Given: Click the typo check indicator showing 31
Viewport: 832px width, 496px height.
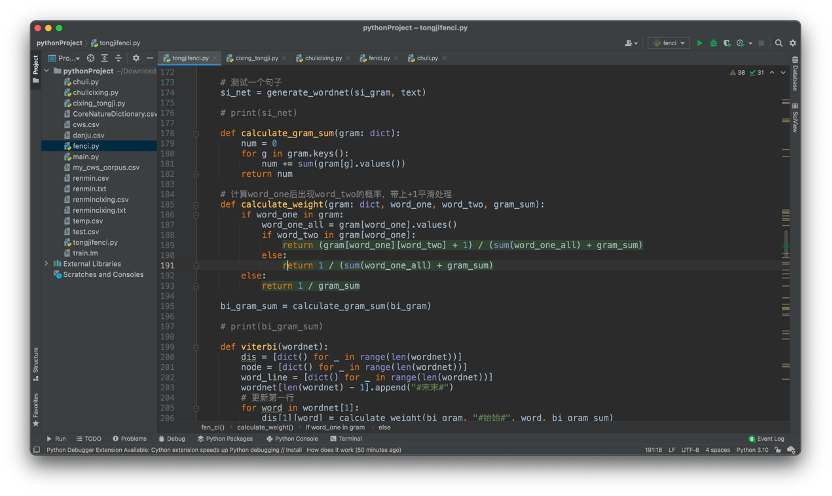Looking at the screenshot, I should coord(757,73).
